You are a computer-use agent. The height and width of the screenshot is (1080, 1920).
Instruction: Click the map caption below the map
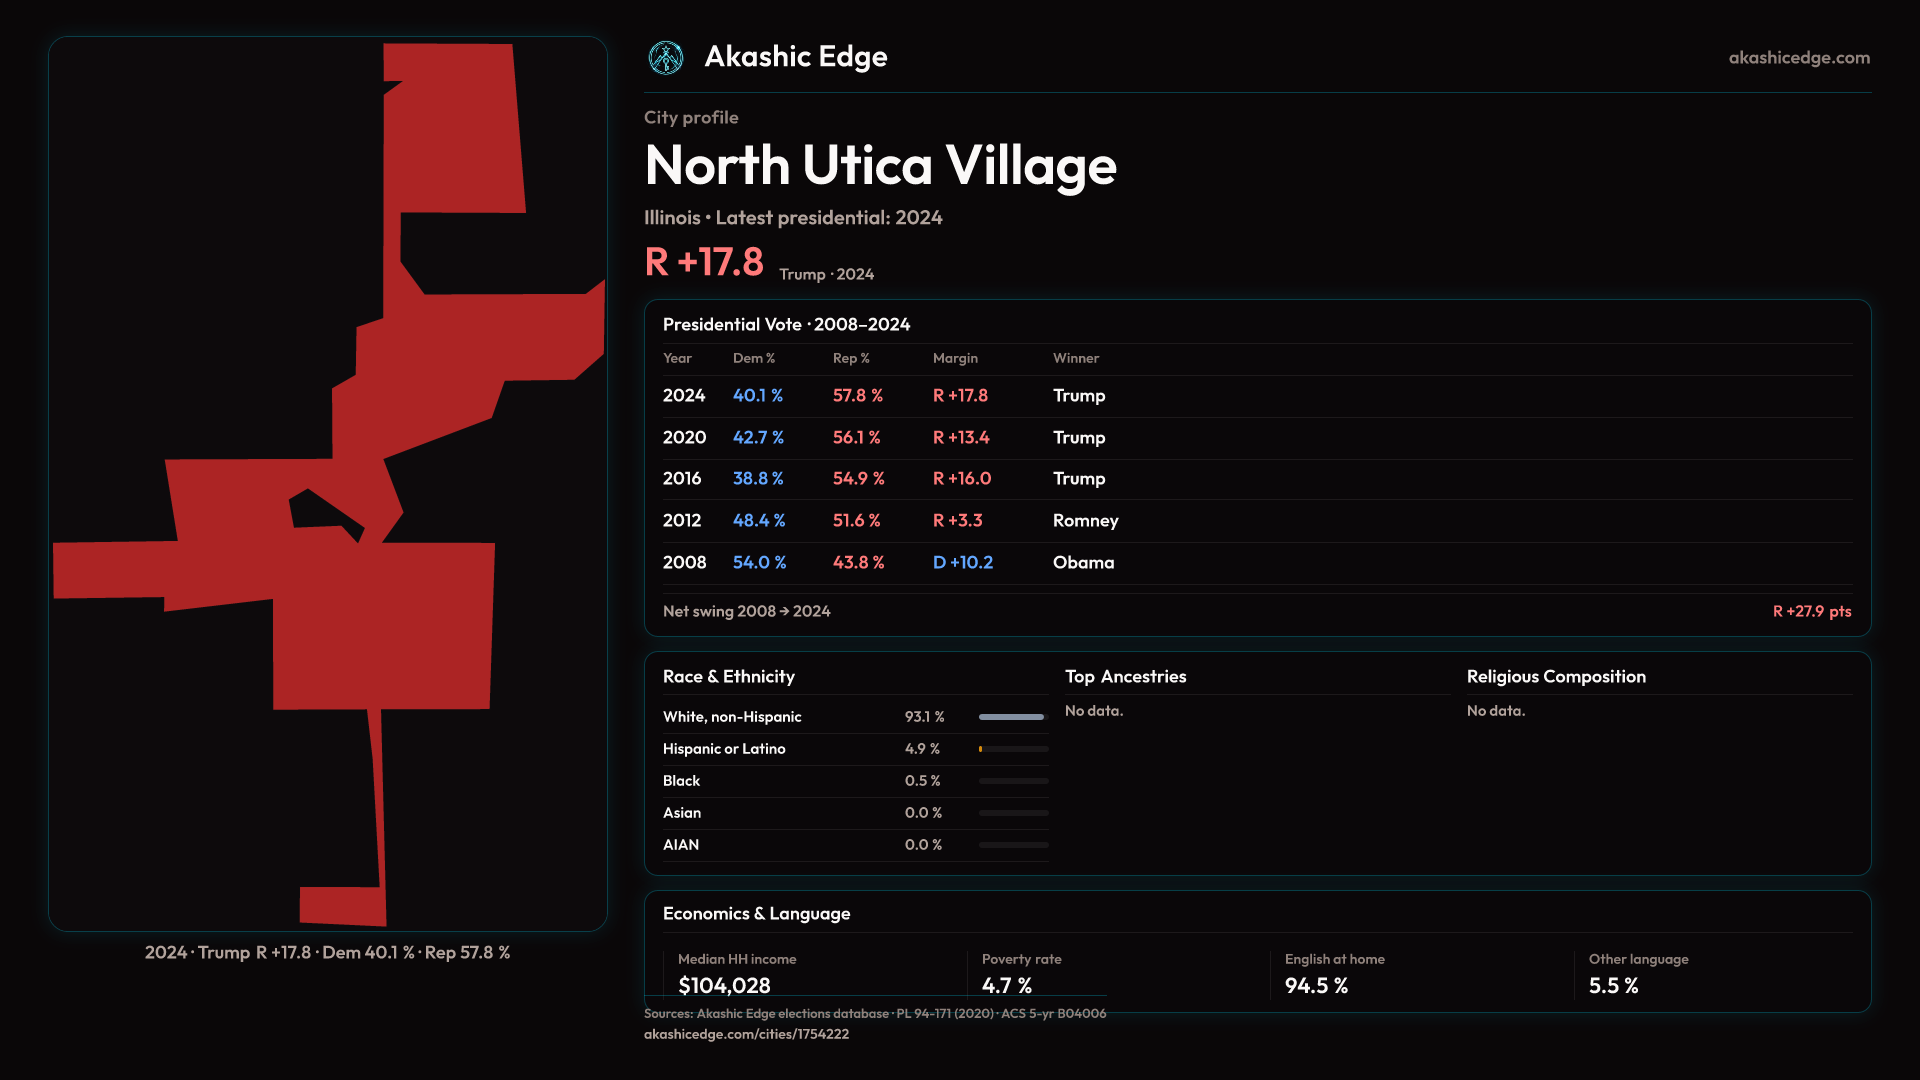pos(327,953)
